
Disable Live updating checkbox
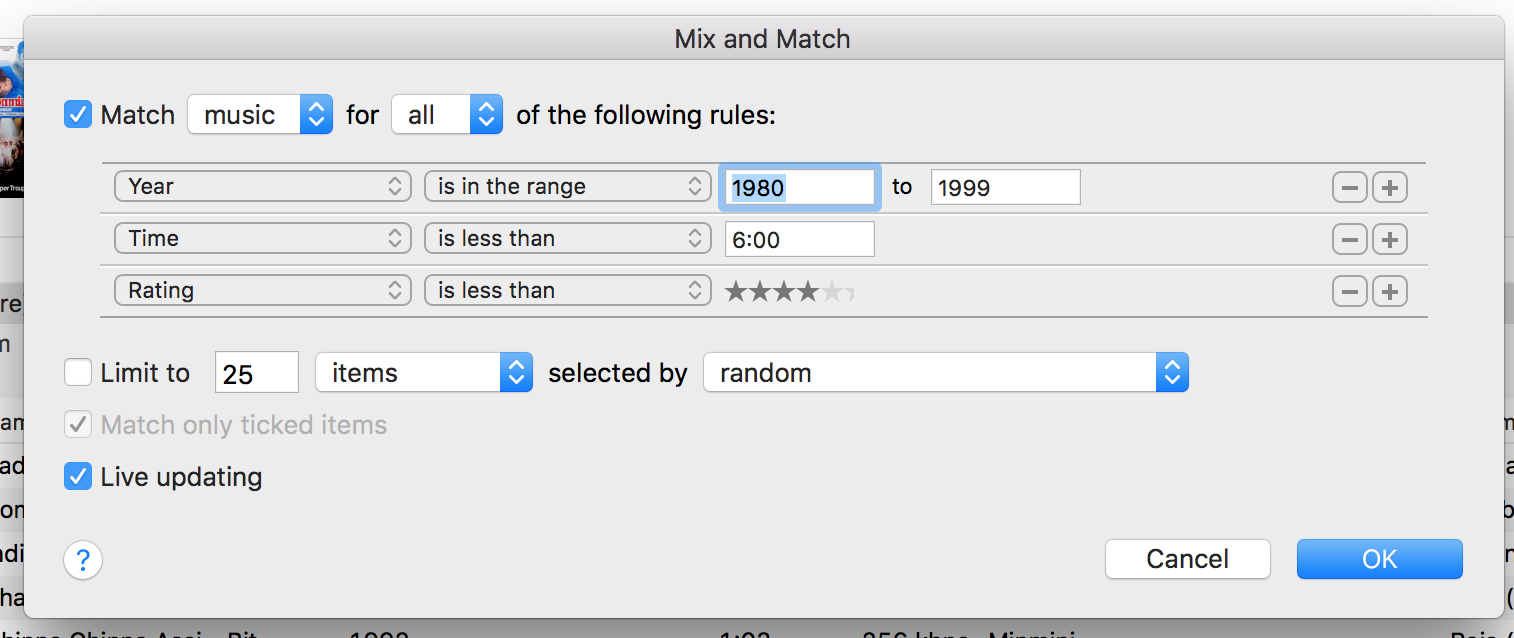click(78, 477)
